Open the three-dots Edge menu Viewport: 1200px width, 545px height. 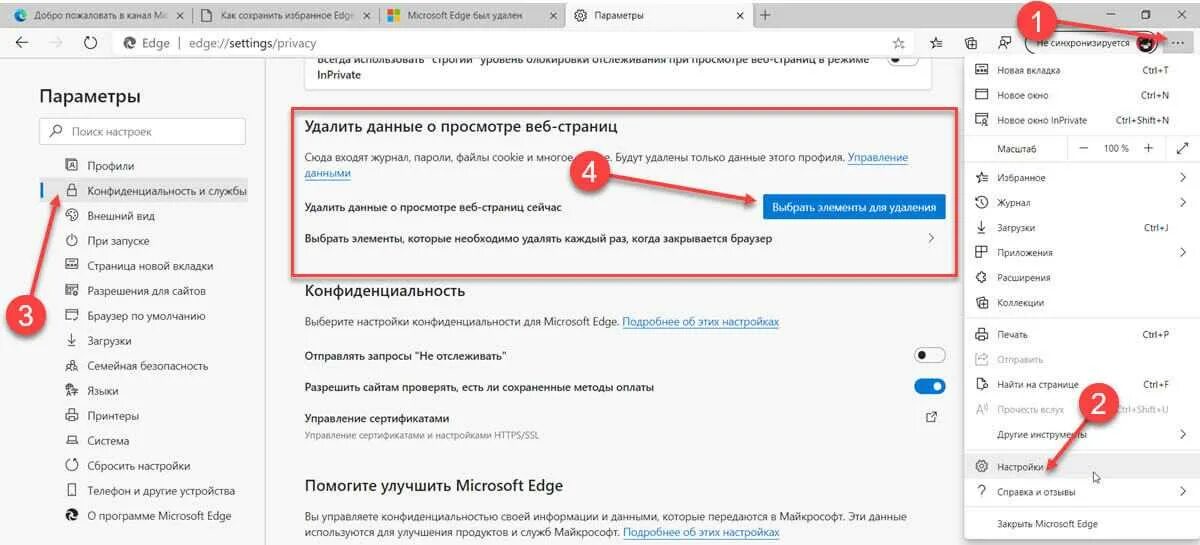(x=1177, y=43)
